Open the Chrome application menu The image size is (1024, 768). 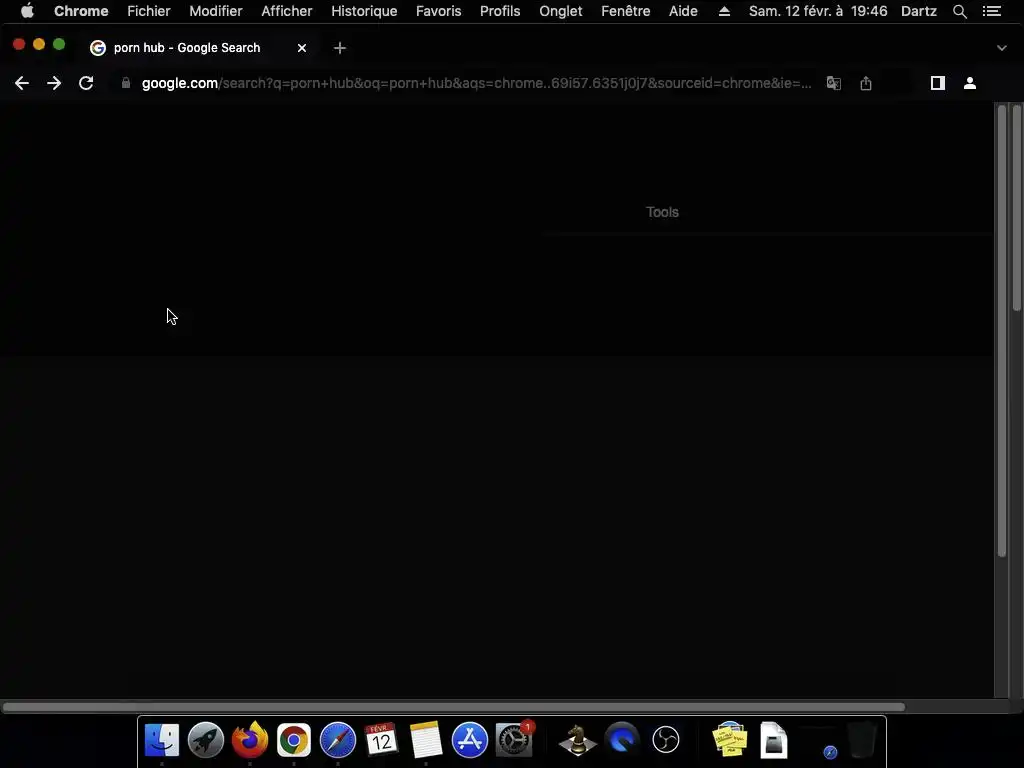[81, 11]
